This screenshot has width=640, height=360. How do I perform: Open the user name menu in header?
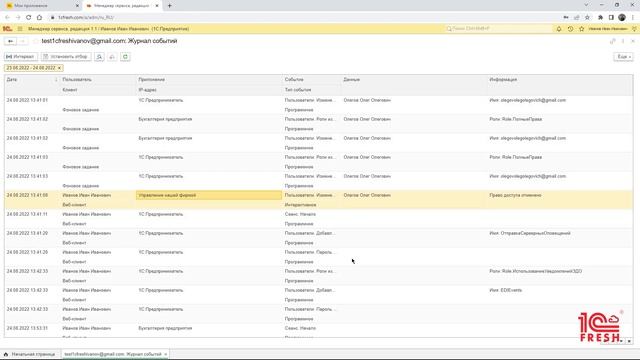608,29
